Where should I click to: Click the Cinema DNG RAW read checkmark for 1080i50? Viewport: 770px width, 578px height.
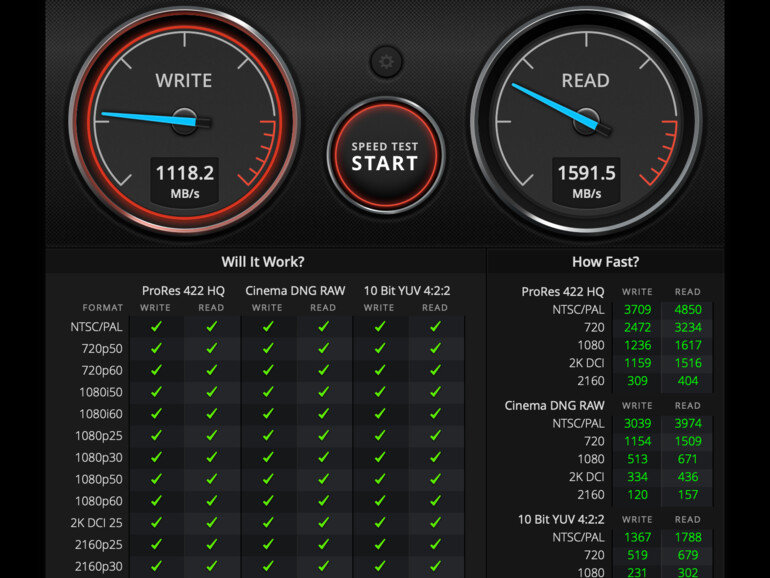point(323,392)
